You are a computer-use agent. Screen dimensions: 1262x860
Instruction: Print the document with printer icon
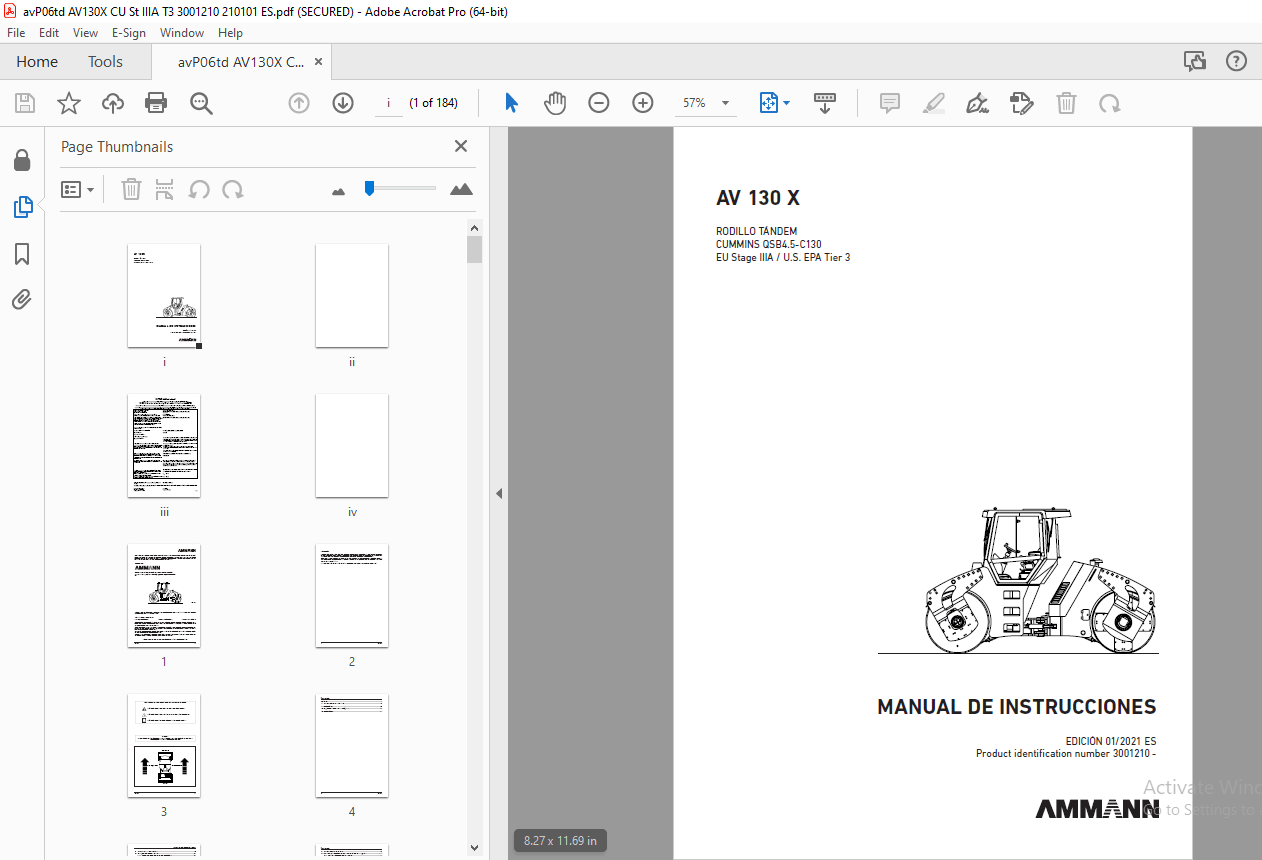click(x=156, y=103)
